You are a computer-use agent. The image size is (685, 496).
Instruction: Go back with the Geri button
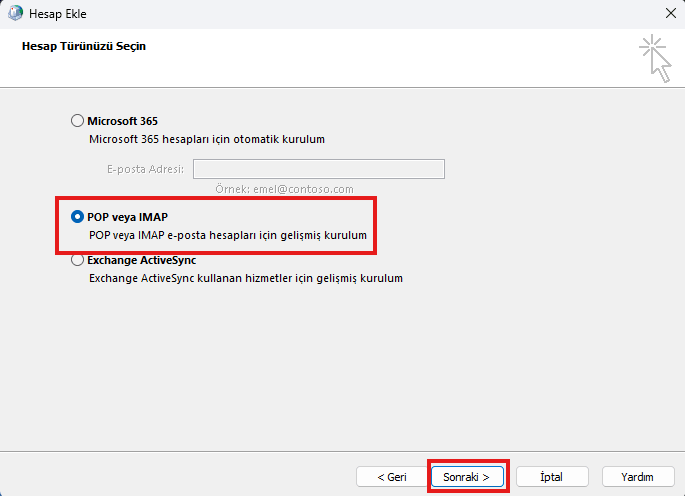click(x=392, y=477)
